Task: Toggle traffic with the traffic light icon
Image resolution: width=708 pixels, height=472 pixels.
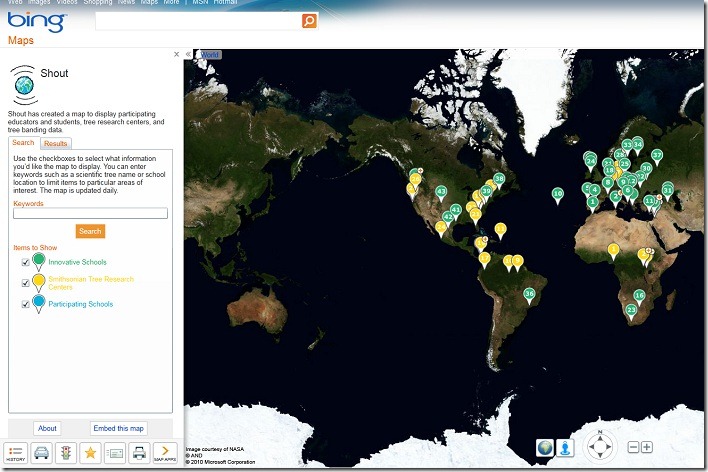Action: coord(66,453)
